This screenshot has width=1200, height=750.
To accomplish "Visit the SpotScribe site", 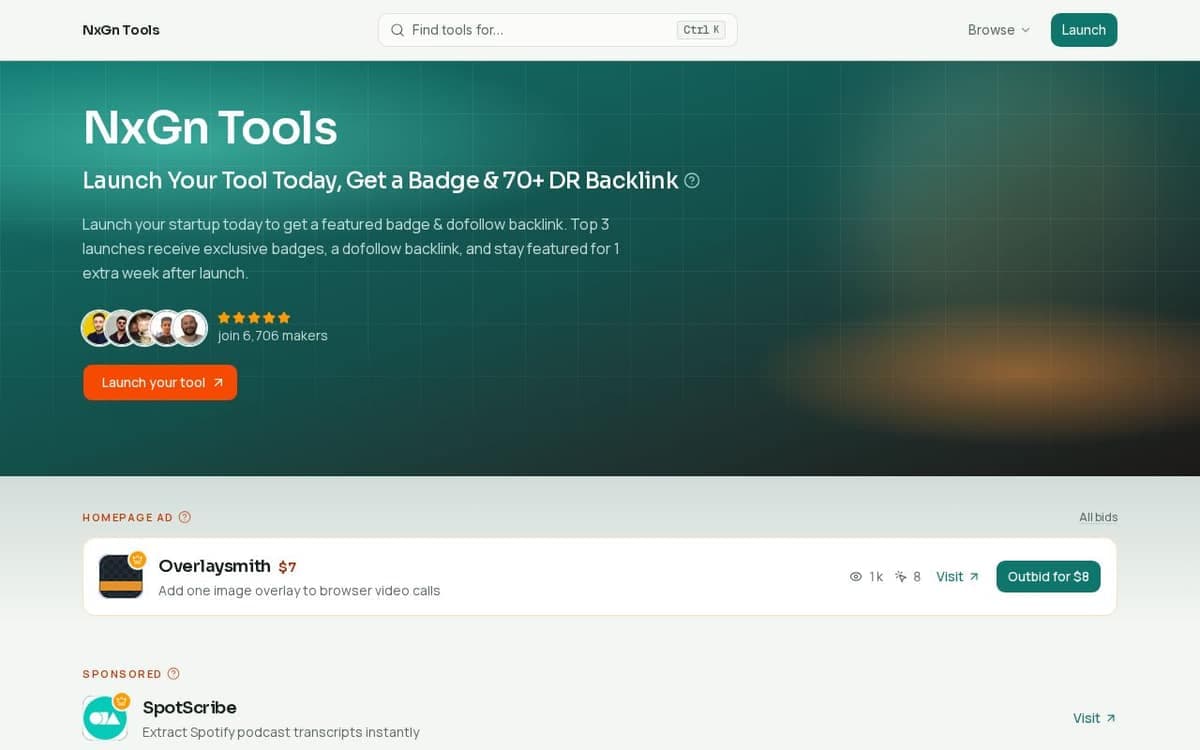I will (x=1095, y=718).
